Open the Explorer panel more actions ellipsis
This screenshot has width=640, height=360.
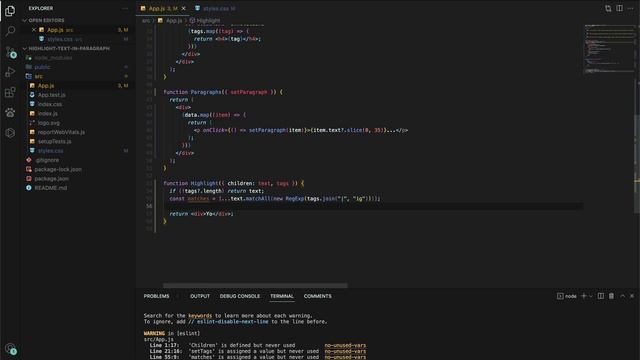point(125,8)
